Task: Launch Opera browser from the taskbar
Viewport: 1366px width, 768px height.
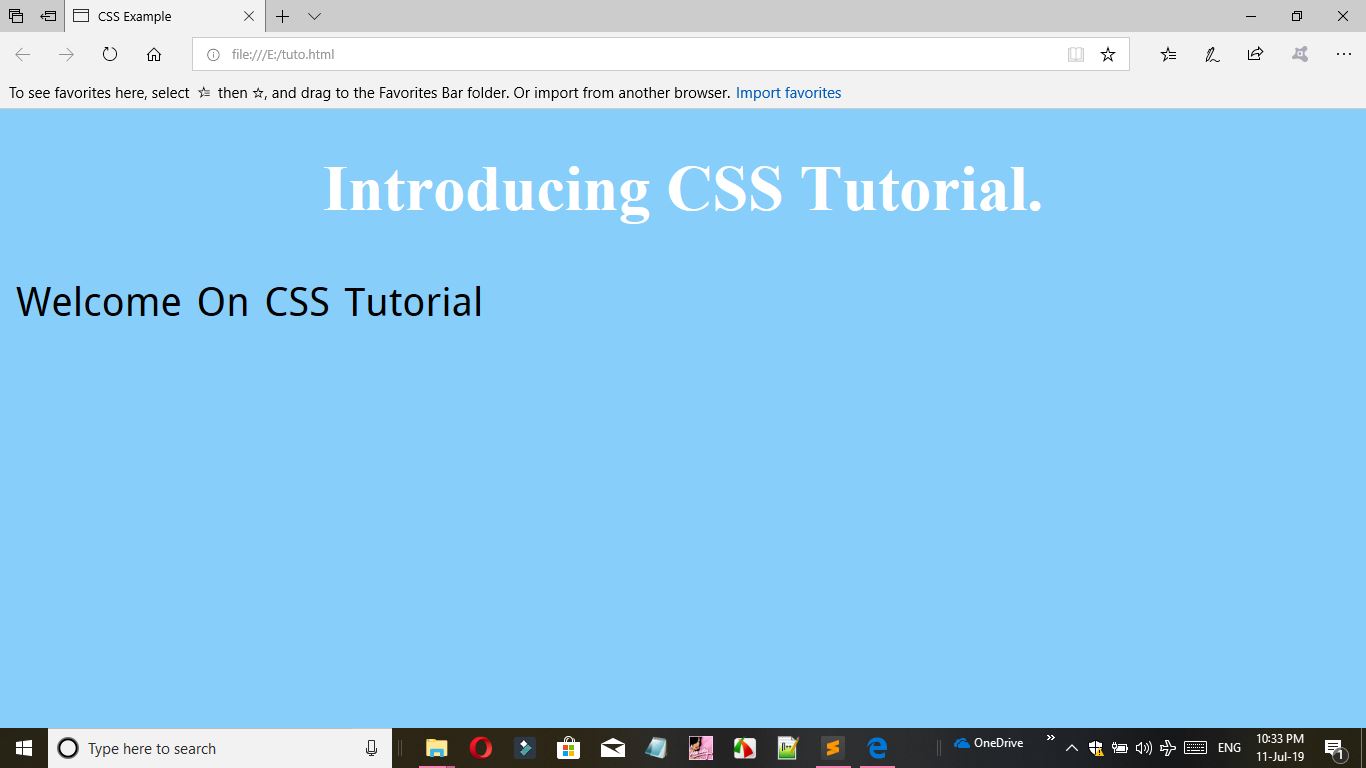Action: pyautogui.click(x=480, y=747)
